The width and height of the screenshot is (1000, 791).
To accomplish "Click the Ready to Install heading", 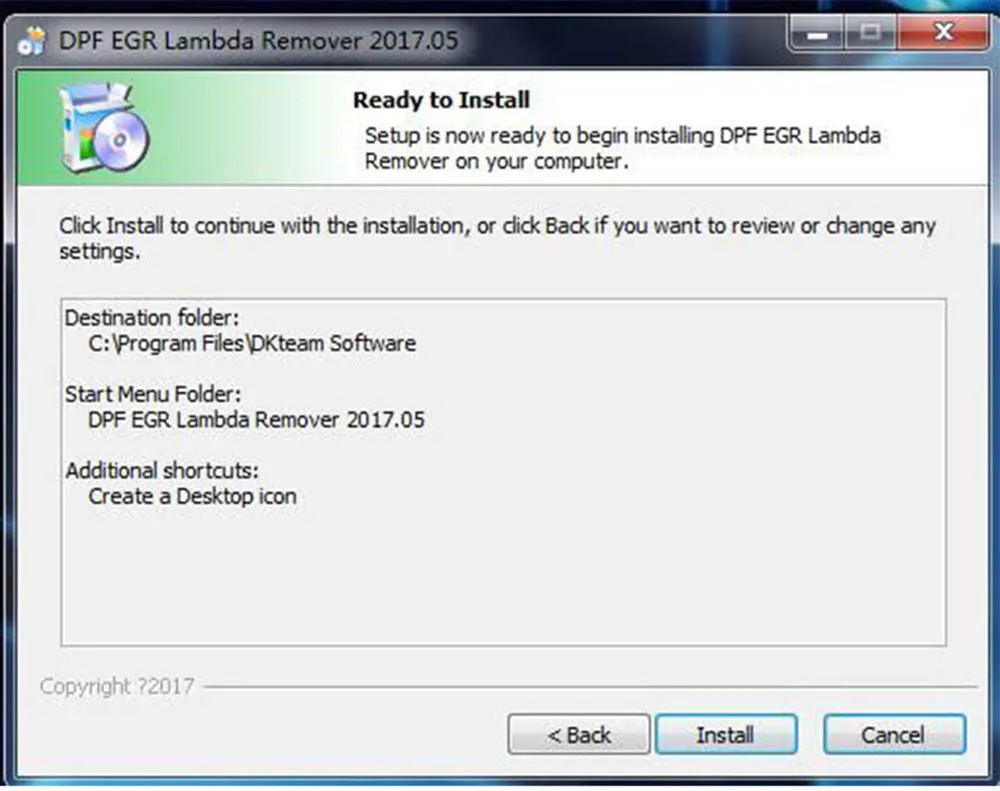I will tap(441, 100).
